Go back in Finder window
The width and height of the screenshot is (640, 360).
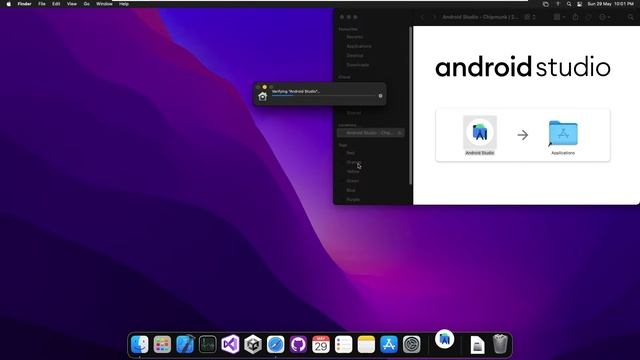click(x=422, y=17)
